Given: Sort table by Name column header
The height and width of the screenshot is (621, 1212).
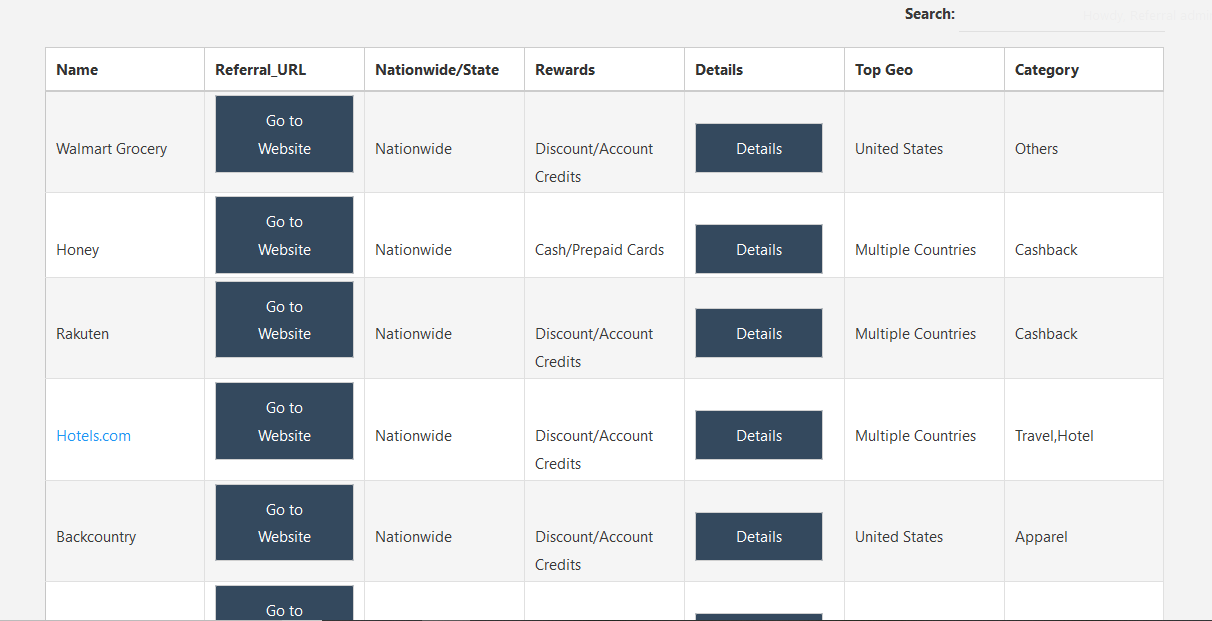Looking at the screenshot, I should pyautogui.click(x=125, y=70).
